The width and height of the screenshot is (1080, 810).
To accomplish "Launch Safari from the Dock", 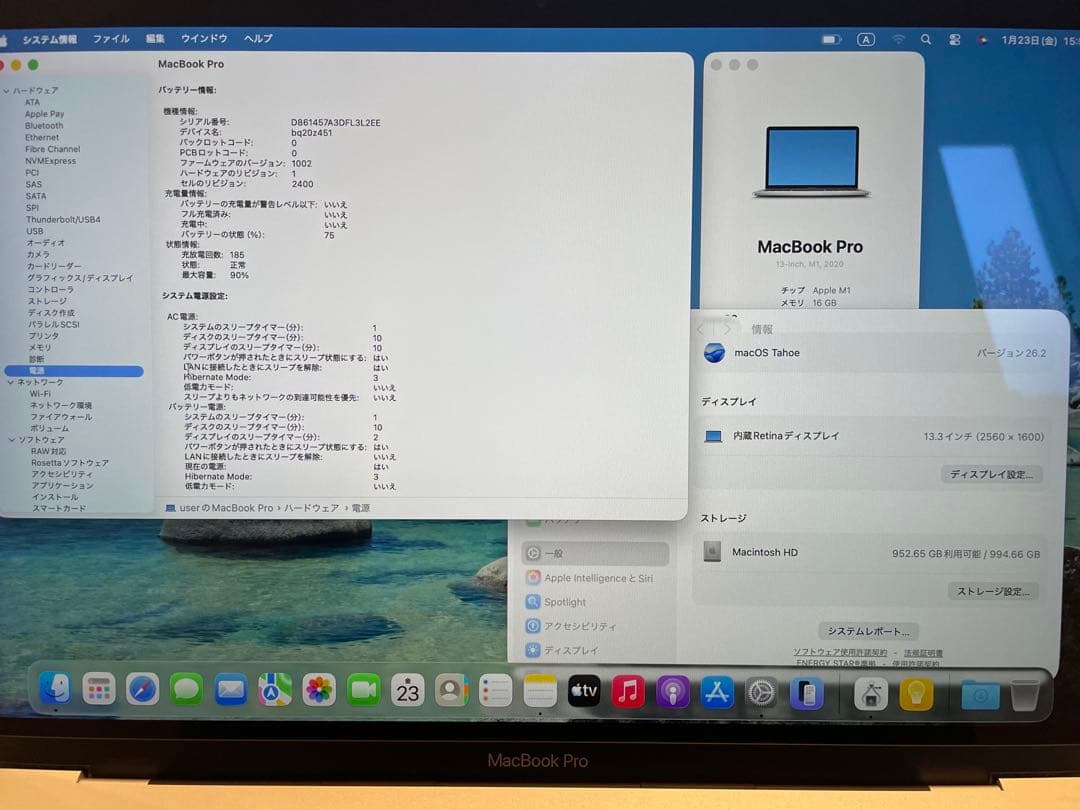I will 141,690.
